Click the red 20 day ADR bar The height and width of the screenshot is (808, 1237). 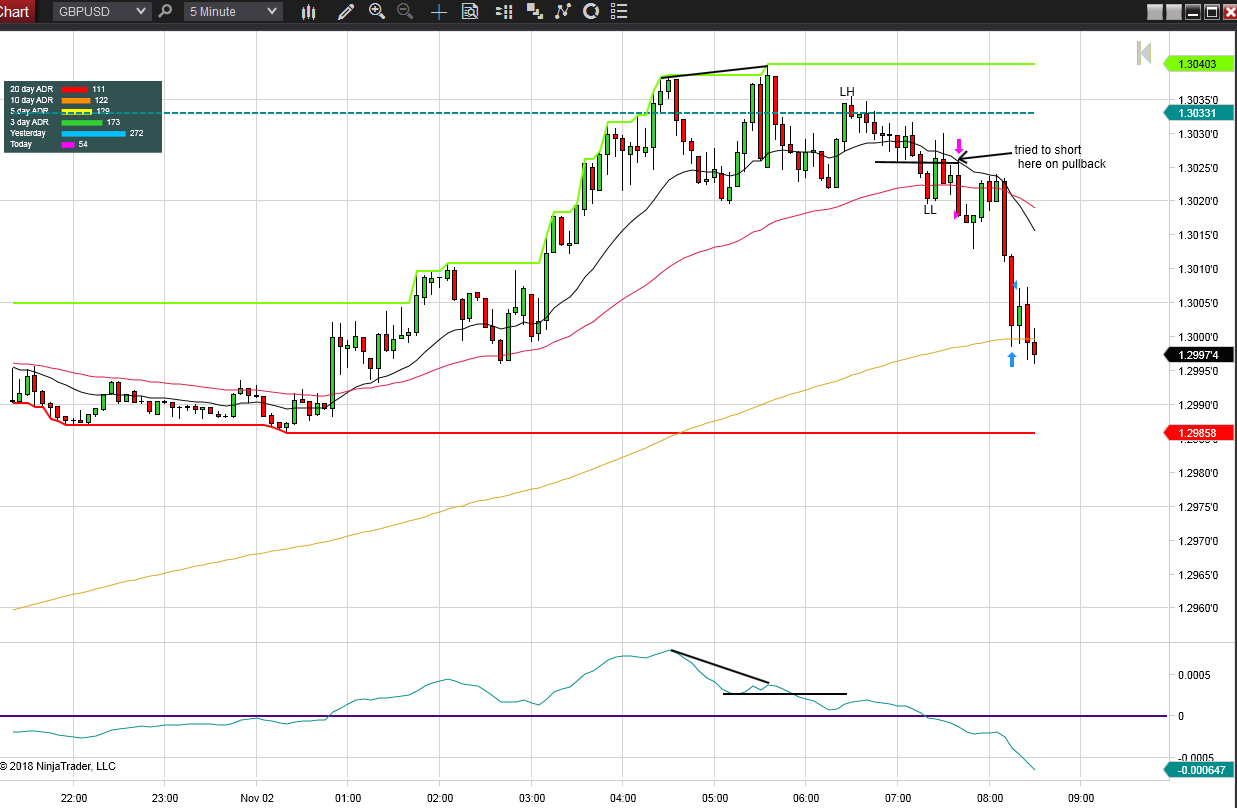coord(75,89)
